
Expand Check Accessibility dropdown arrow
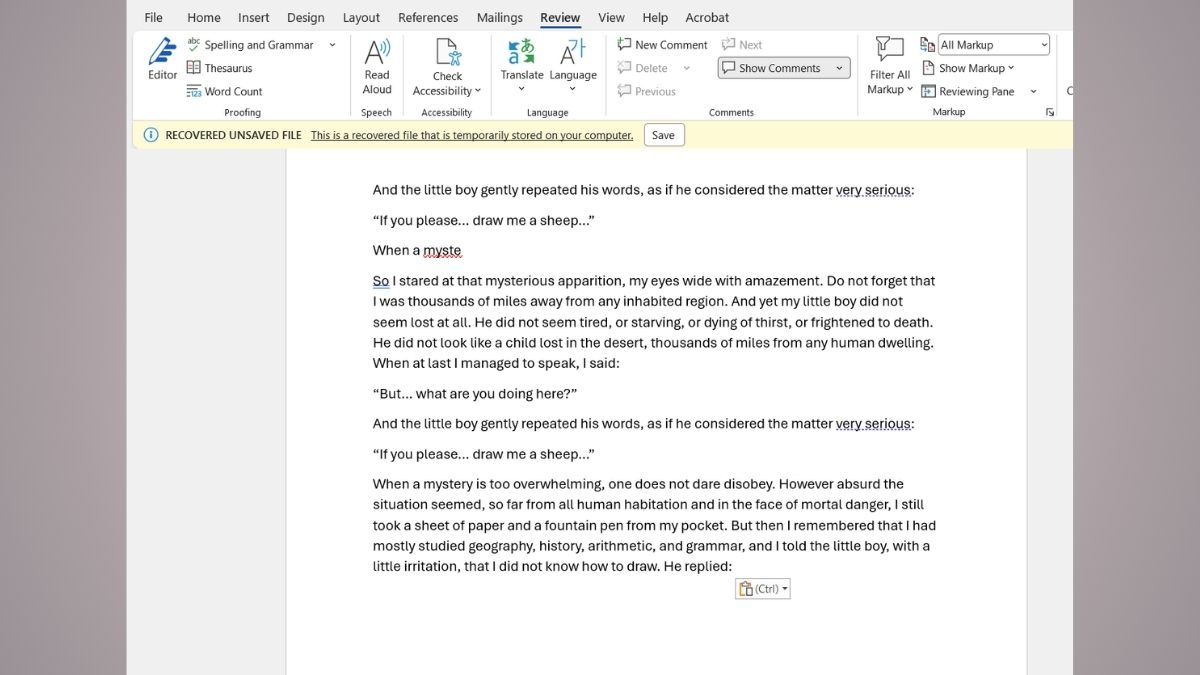(478, 91)
